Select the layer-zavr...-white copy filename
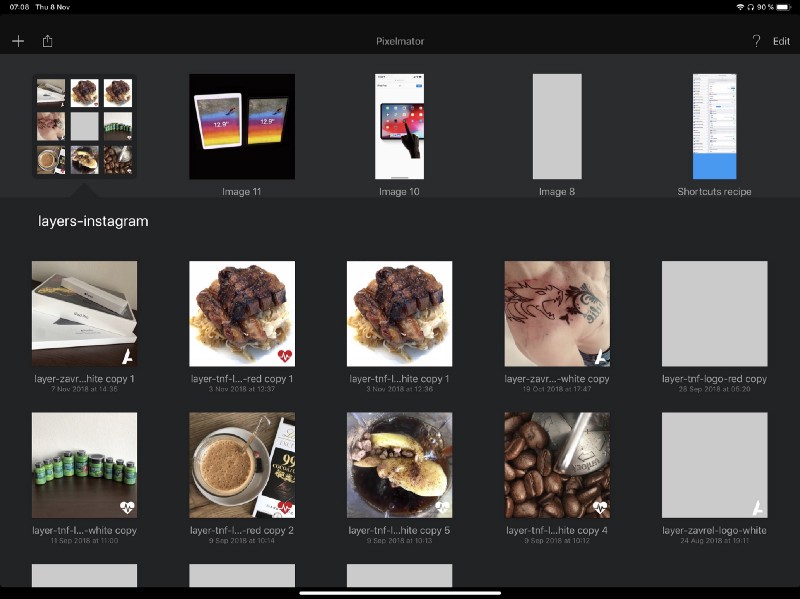The width and height of the screenshot is (800, 599). pyautogui.click(x=557, y=379)
